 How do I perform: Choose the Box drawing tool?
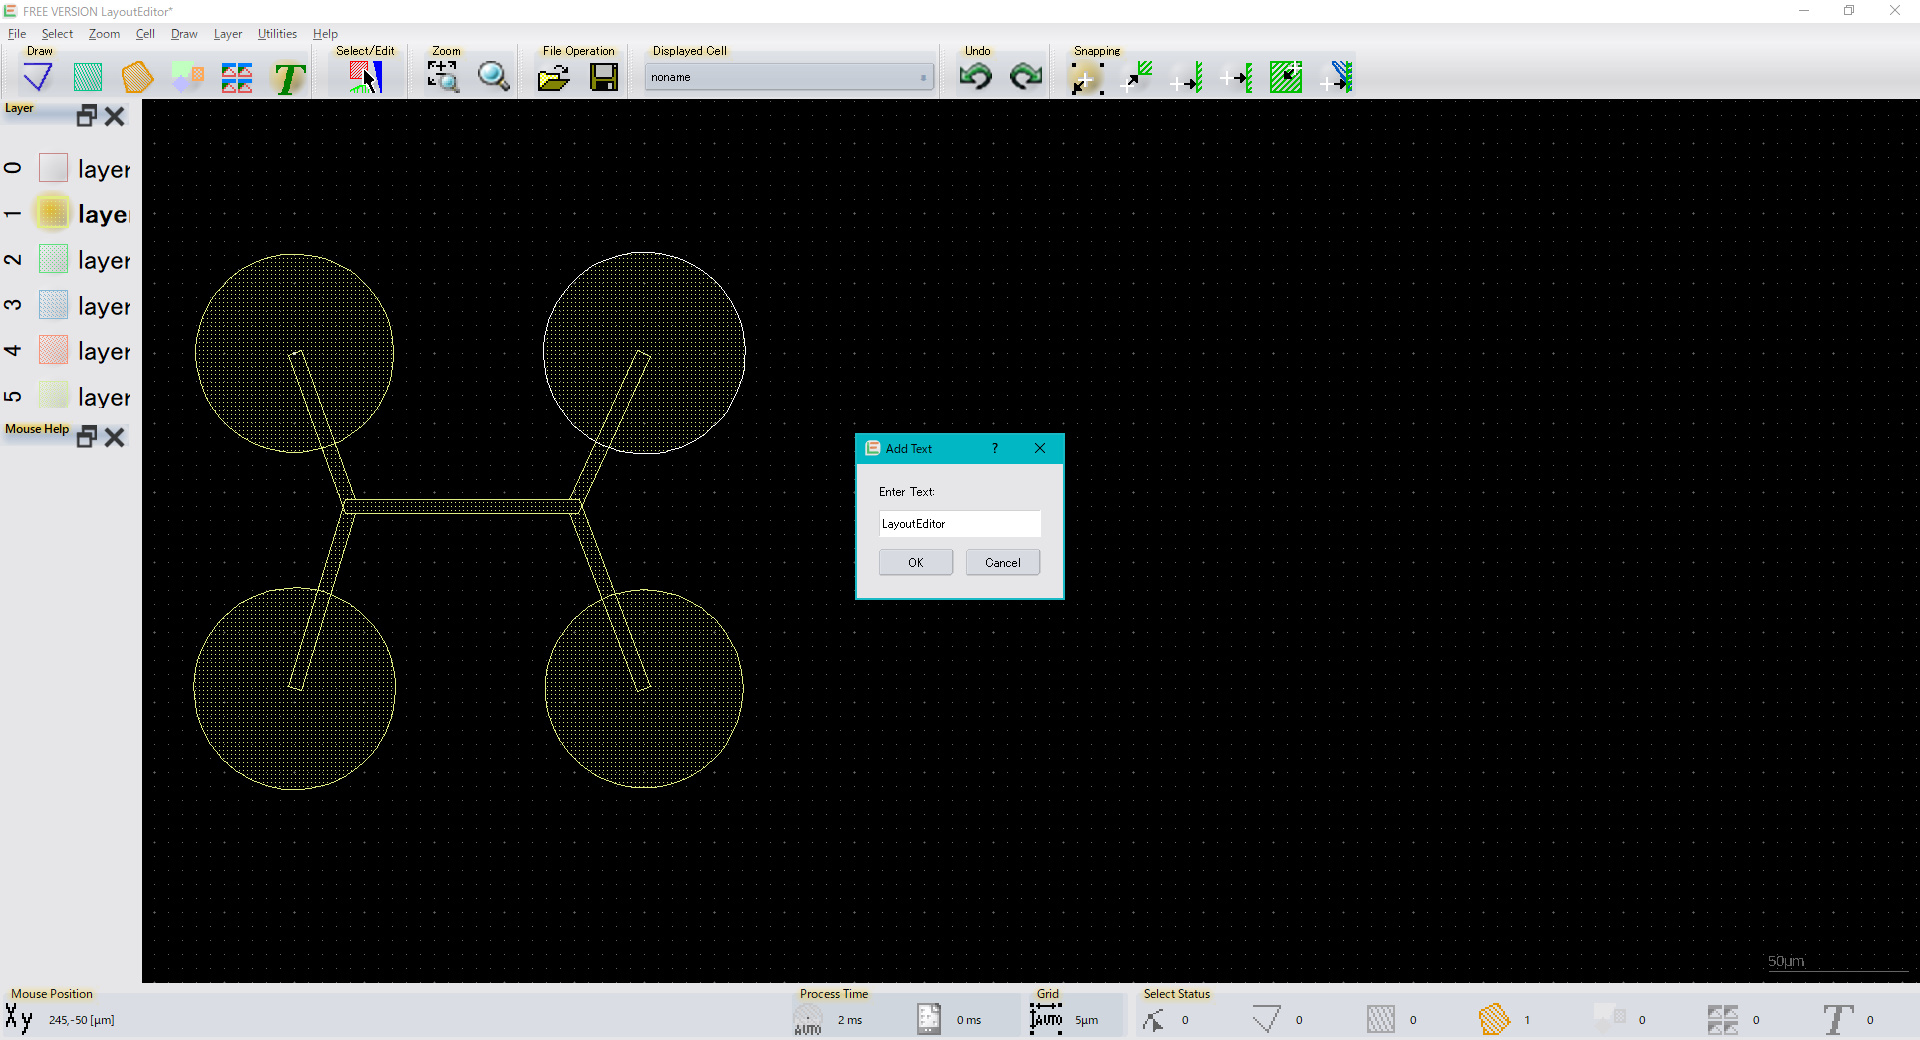click(88, 77)
